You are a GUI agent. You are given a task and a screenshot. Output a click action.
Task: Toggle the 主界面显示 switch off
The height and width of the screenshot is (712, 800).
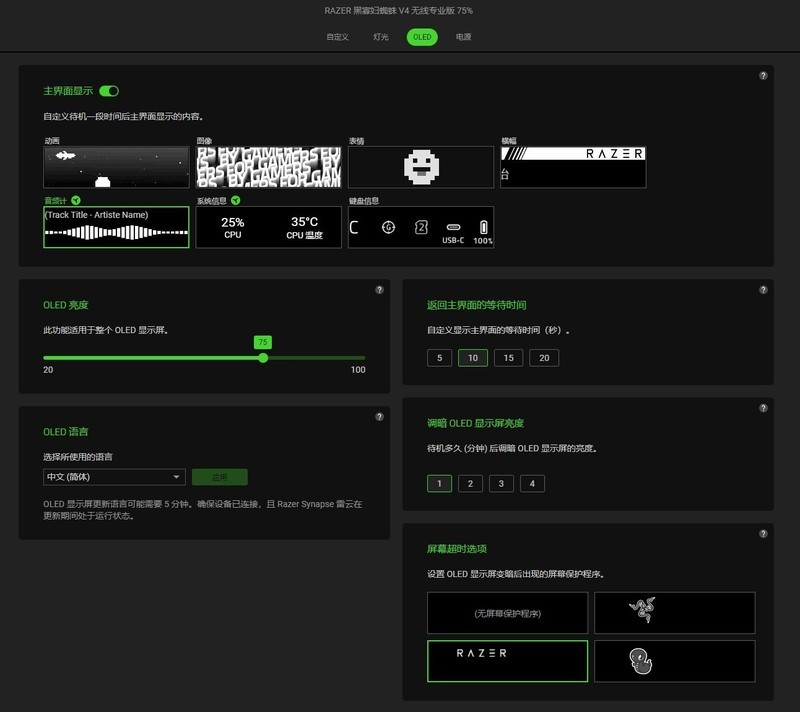pos(109,91)
